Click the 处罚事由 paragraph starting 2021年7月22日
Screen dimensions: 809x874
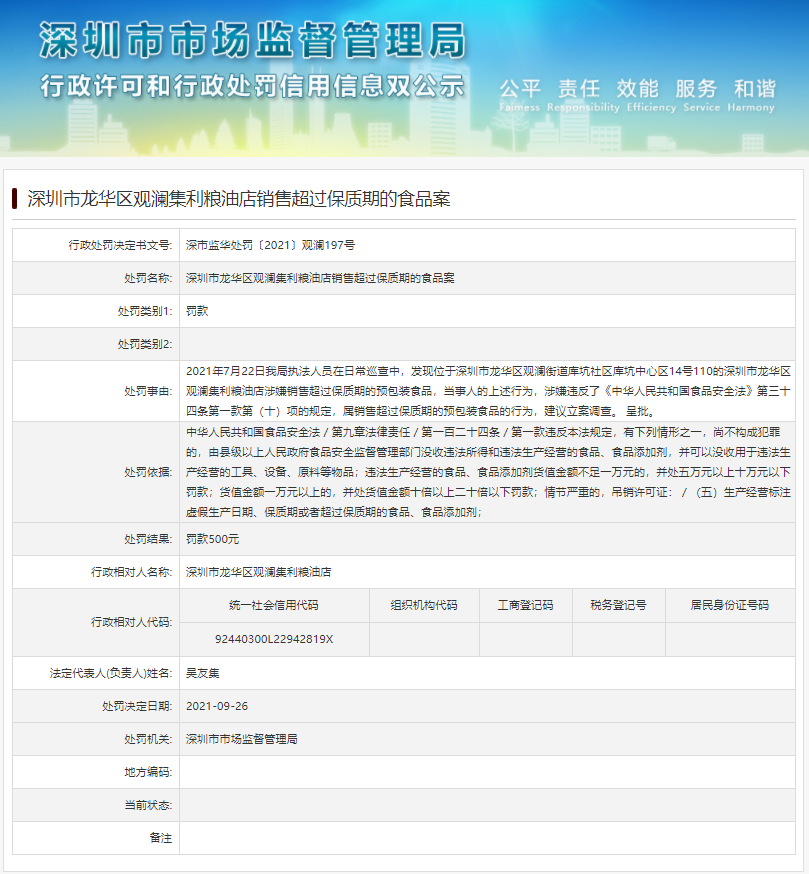point(488,391)
